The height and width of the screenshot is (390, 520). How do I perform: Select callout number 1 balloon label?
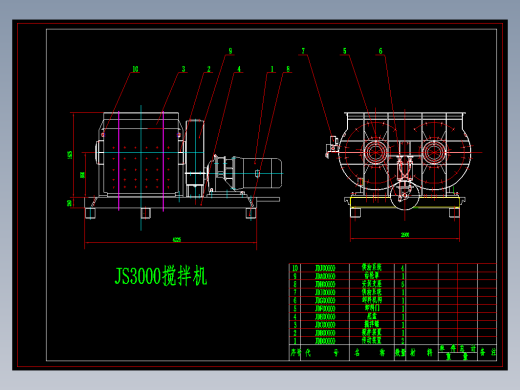[272, 69]
